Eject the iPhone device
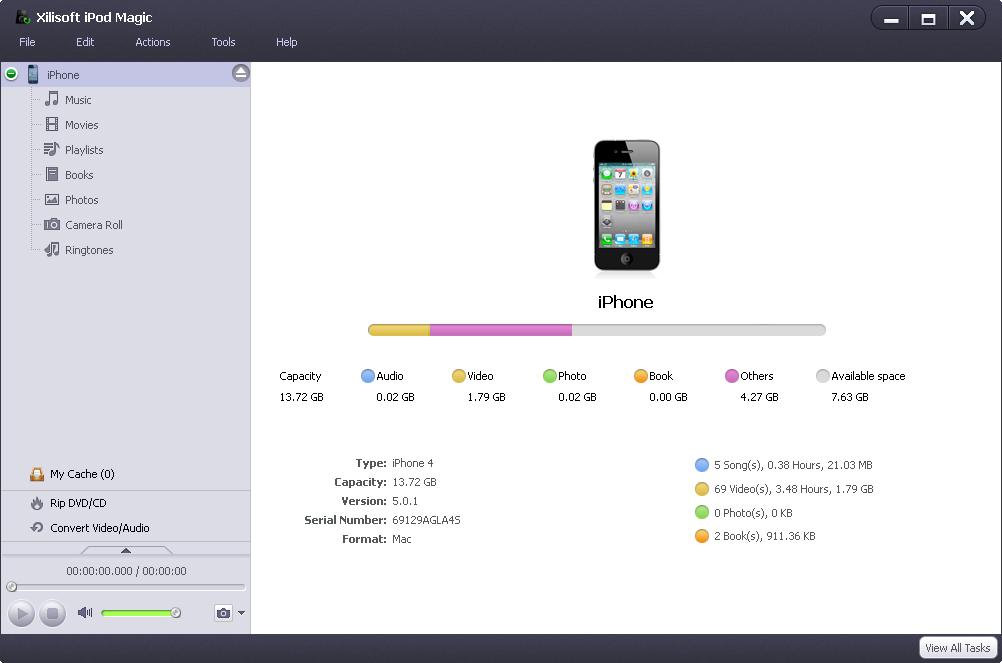Image resolution: width=1002 pixels, height=663 pixels. point(240,73)
